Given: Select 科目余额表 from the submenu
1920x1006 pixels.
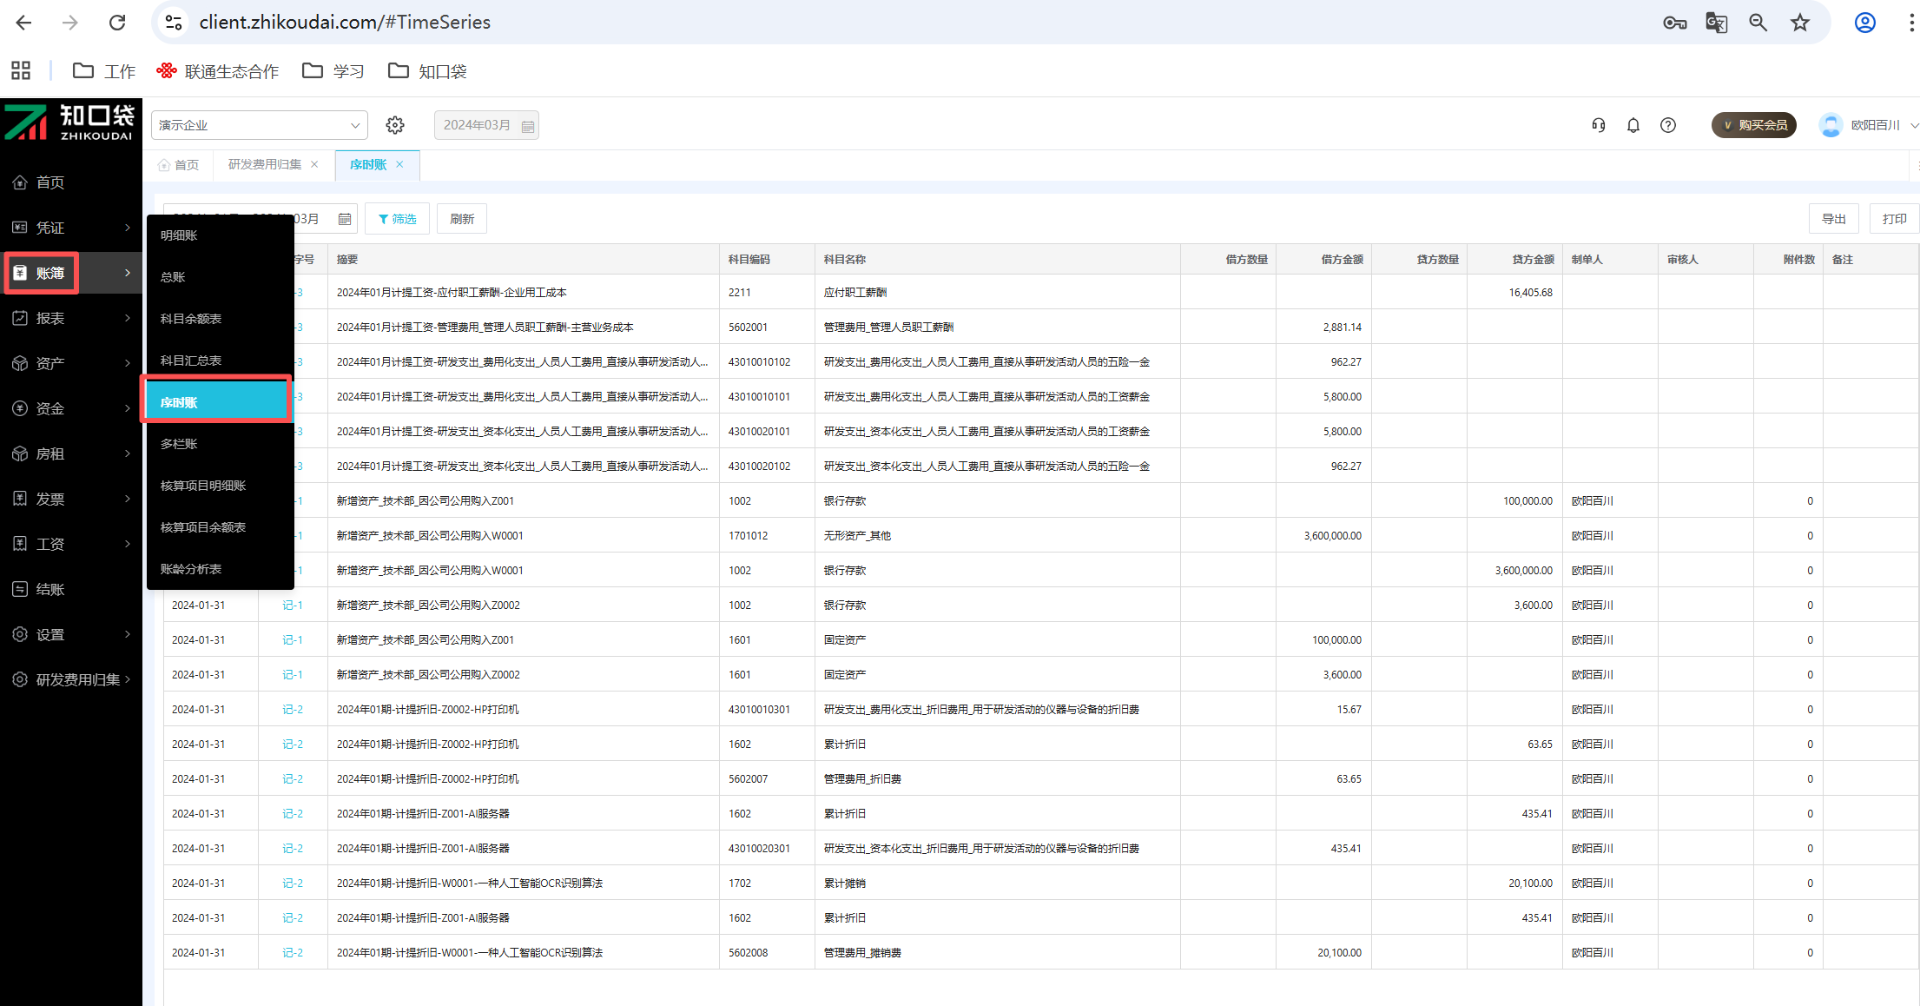Looking at the screenshot, I should tap(191, 319).
